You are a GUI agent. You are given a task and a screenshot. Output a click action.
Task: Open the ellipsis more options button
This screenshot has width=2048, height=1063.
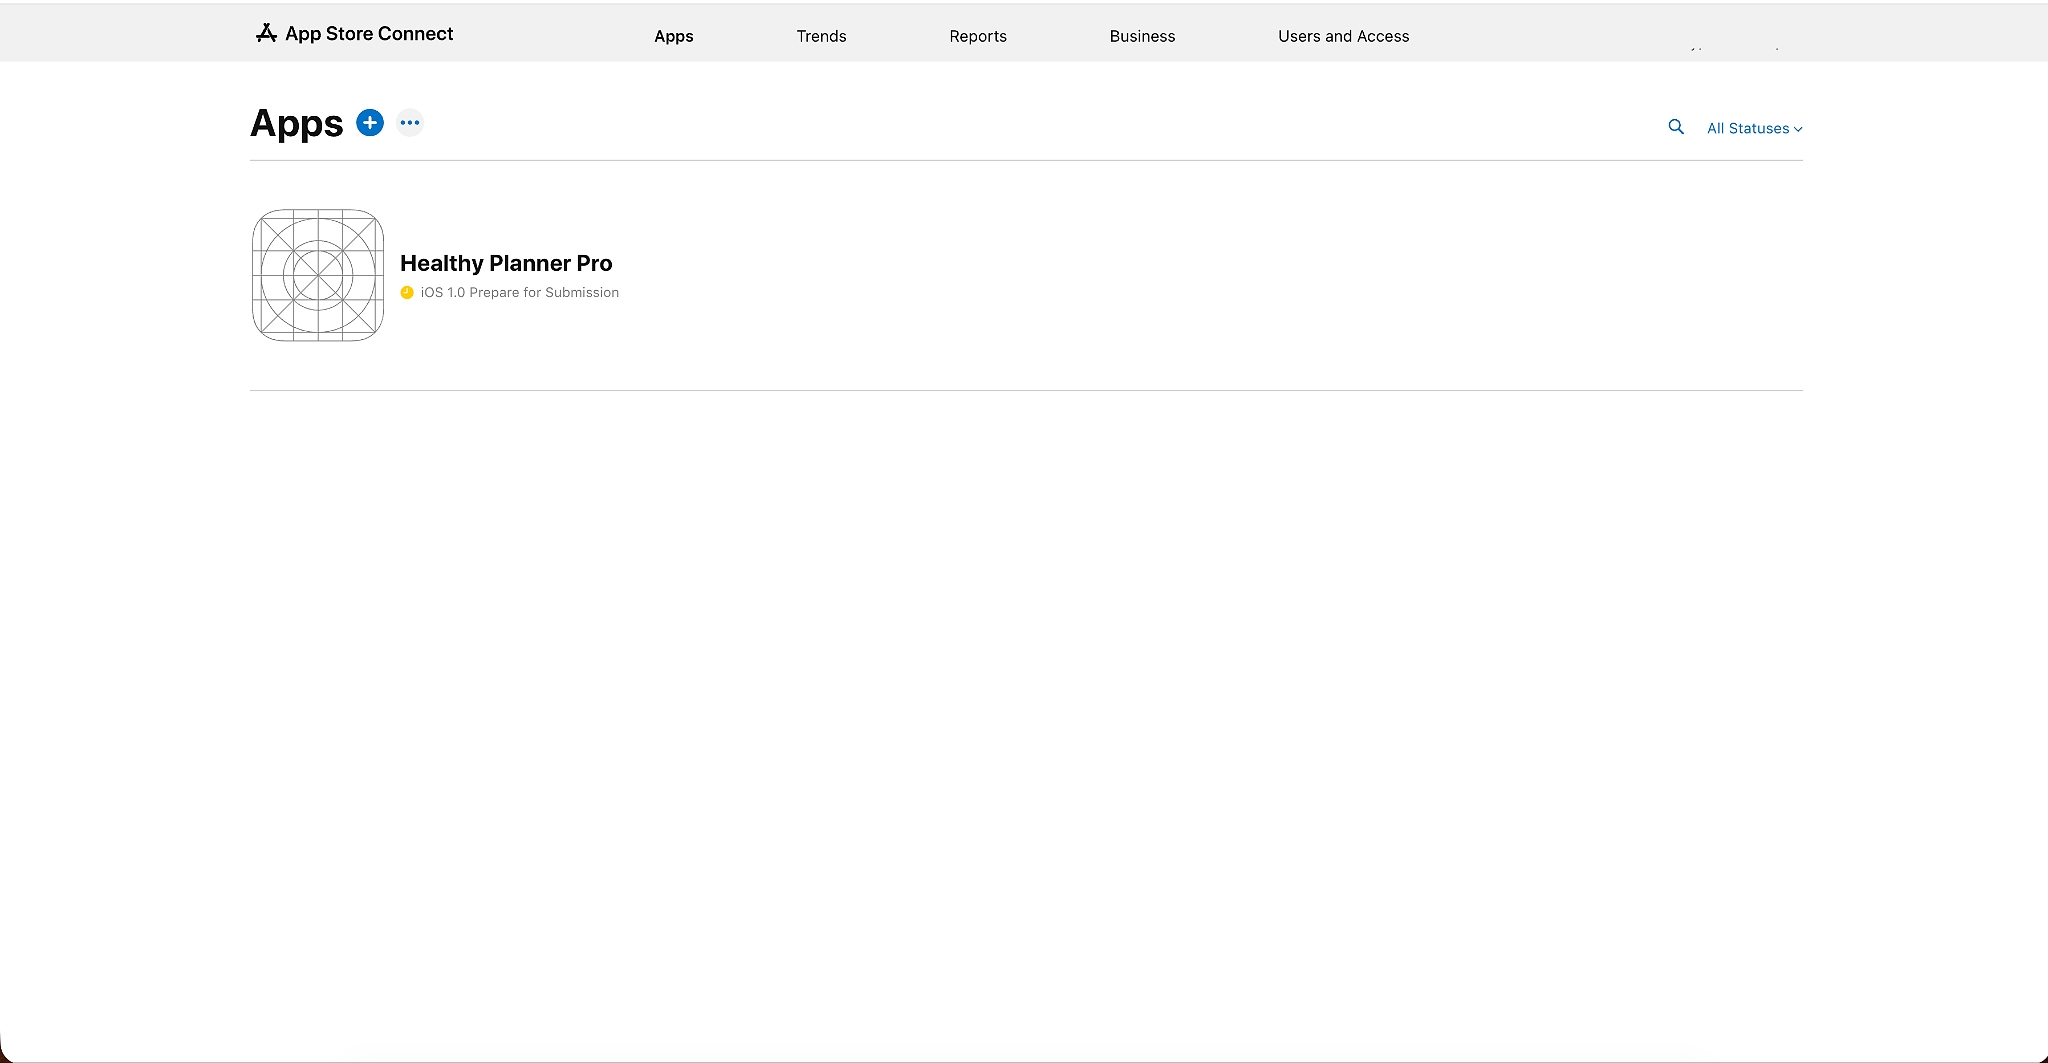(x=410, y=123)
